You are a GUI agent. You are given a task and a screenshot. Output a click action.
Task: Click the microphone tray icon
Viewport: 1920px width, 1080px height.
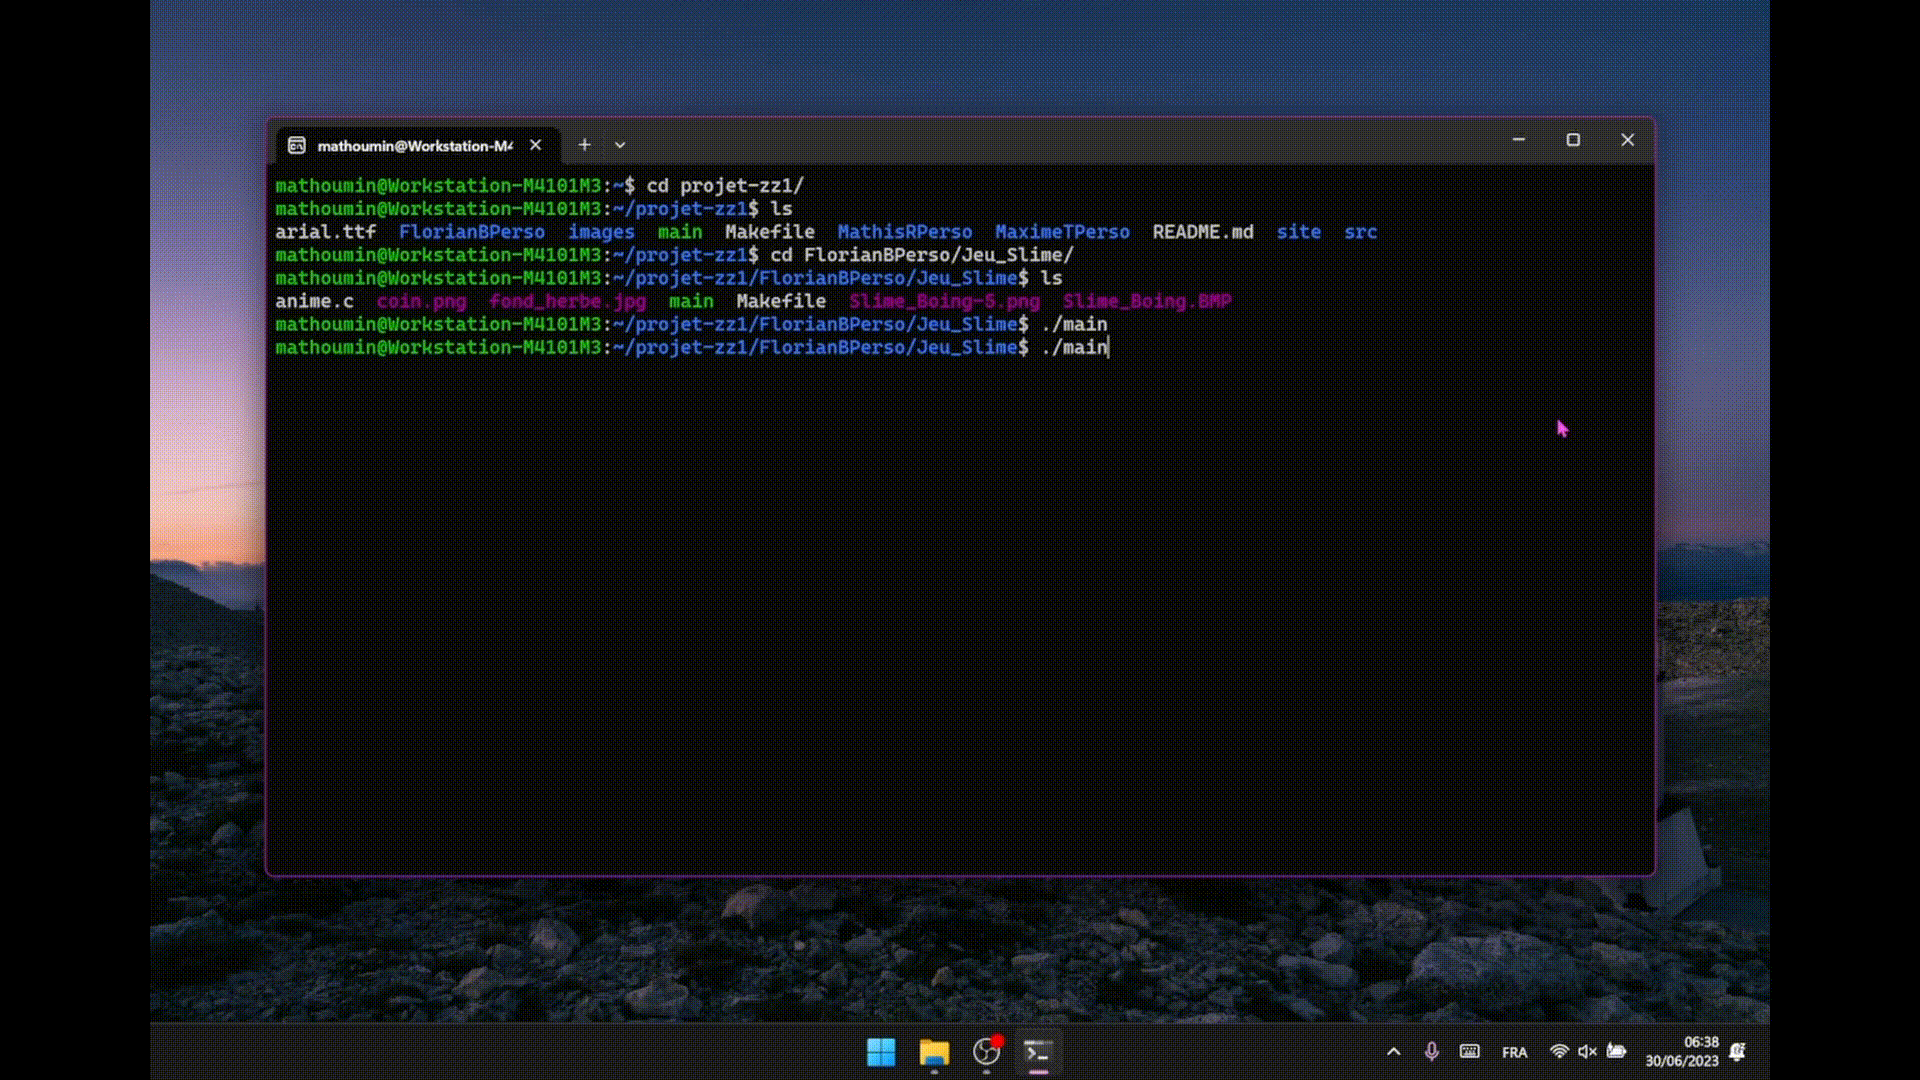tap(1431, 1052)
